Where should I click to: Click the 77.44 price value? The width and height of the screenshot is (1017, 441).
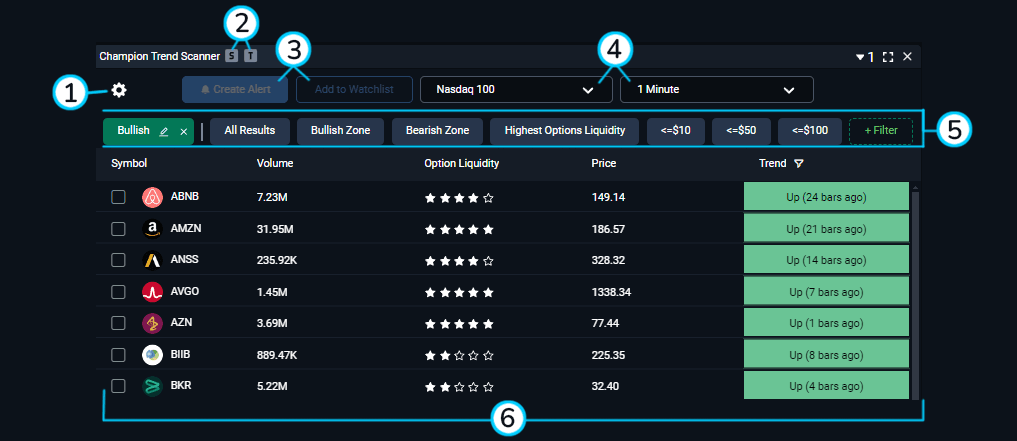pyautogui.click(x=605, y=323)
